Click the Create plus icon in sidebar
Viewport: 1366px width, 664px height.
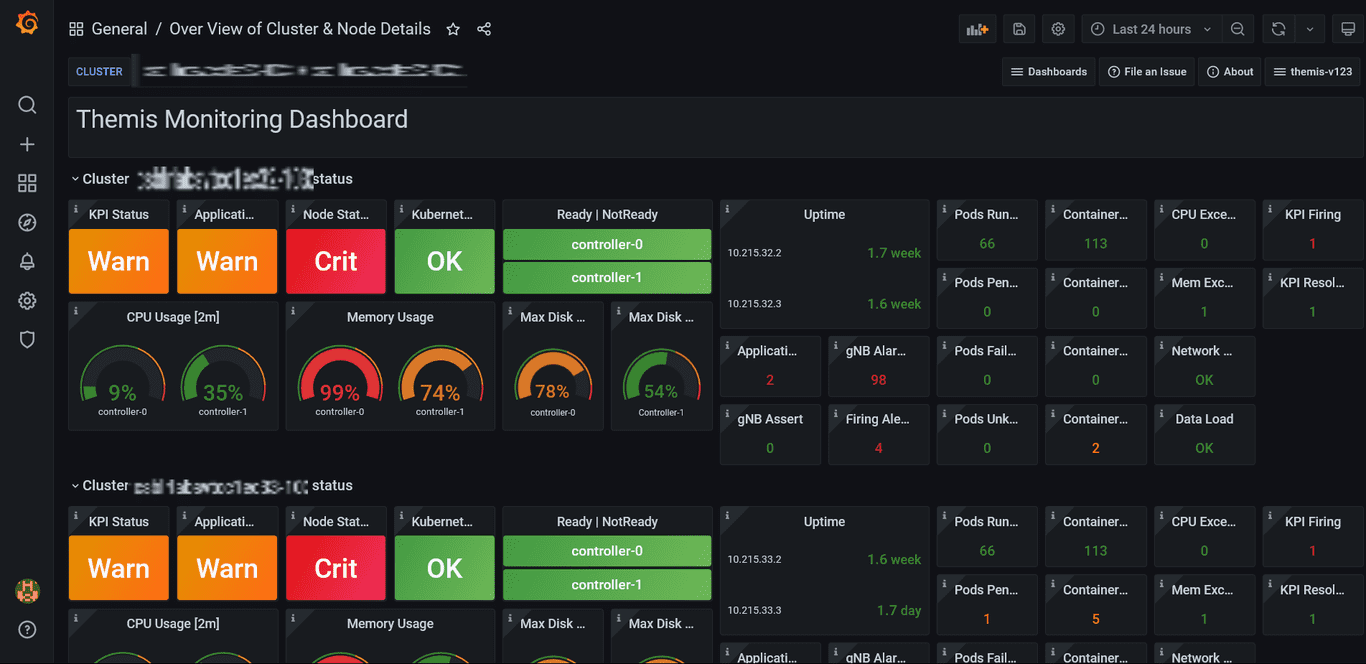click(27, 145)
